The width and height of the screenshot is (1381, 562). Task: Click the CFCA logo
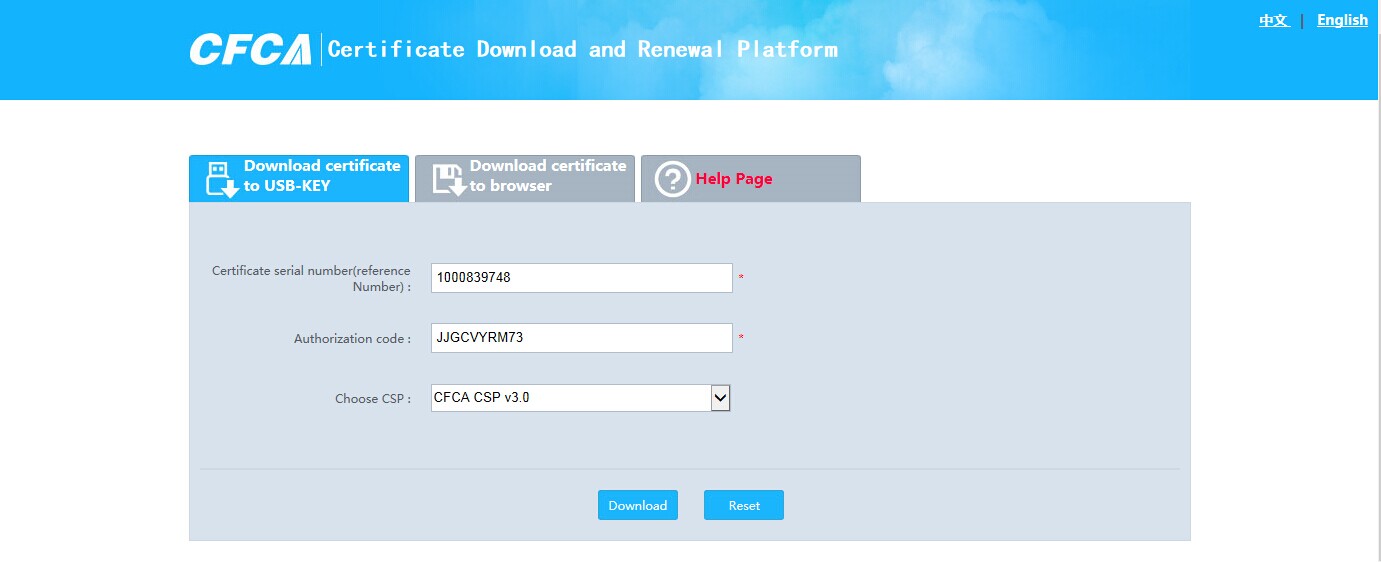pos(251,49)
